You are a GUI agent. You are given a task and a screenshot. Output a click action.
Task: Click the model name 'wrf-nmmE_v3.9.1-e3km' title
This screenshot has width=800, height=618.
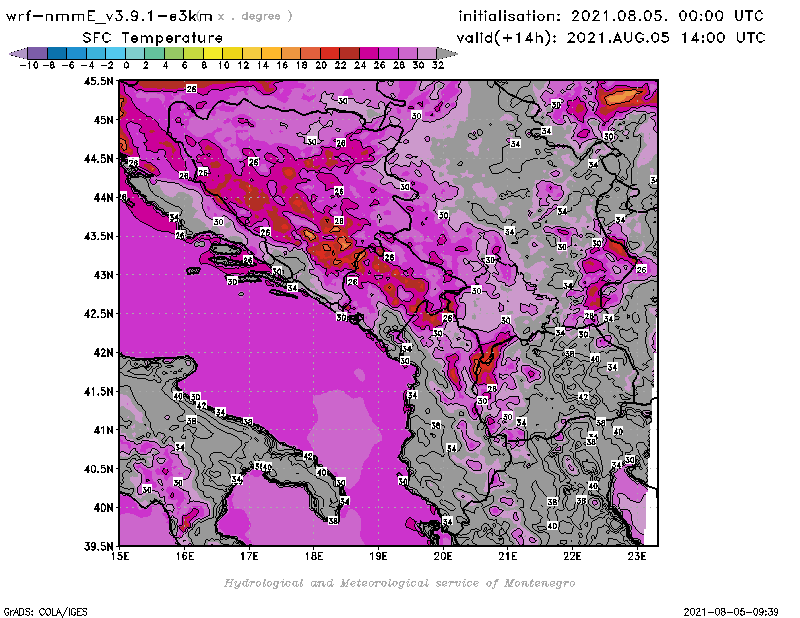(x=109, y=16)
